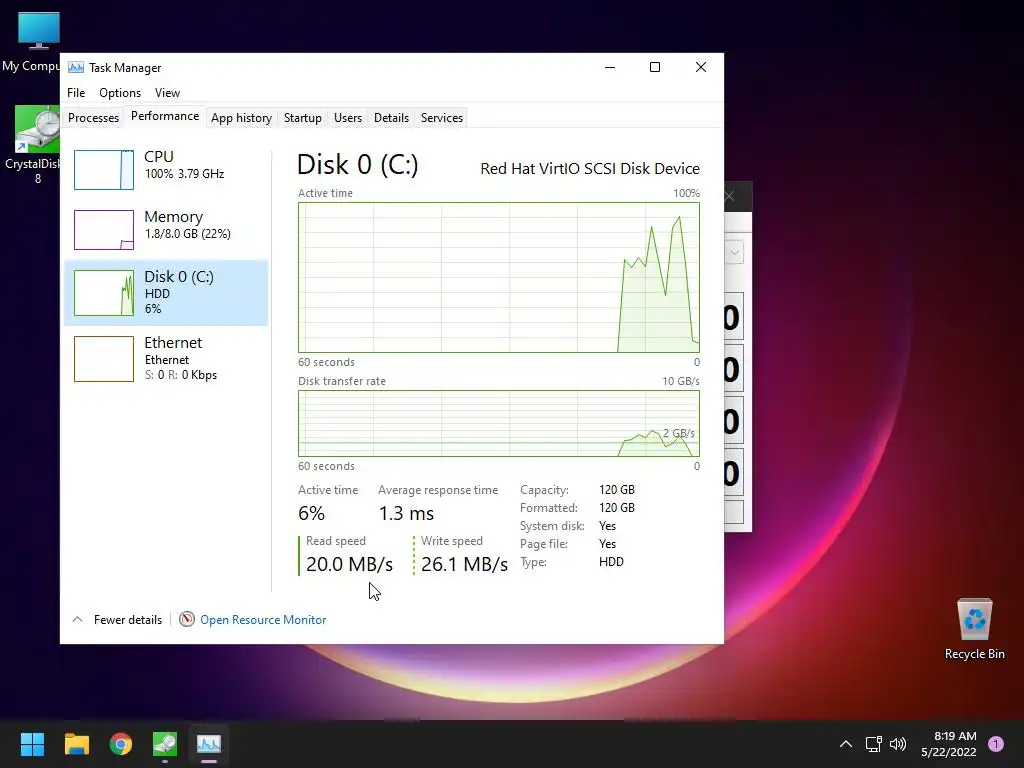The height and width of the screenshot is (768, 1024).
Task: Select the Recycle Bin desktop icon
Action: point(974,629)
